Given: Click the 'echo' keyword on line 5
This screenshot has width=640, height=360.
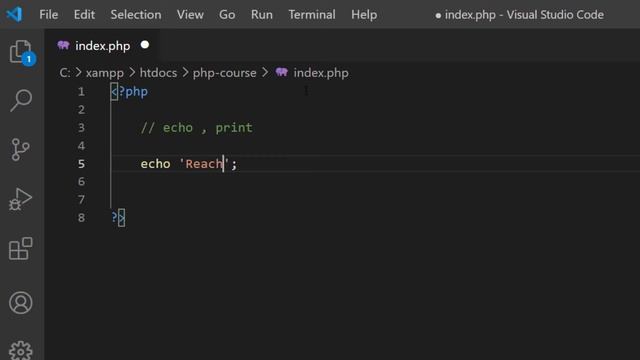Looking at the screenshot, I should [x=156, y=164].
